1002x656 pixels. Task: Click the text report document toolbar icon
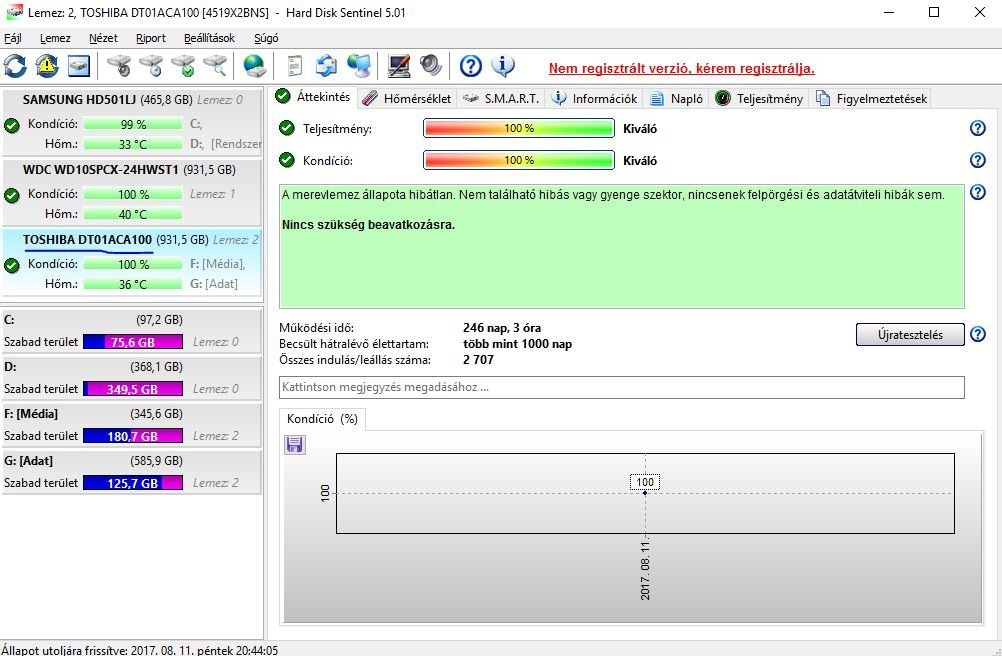pyautogui.click(x=295, y=66)
